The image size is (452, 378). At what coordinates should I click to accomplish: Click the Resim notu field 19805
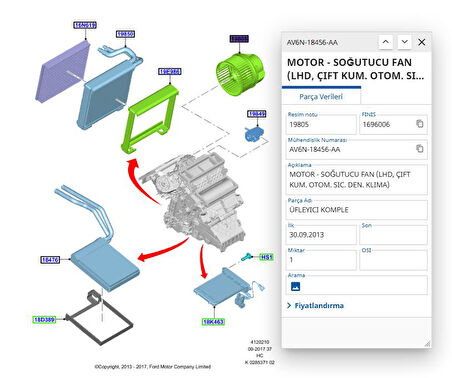click(x=321, y=124)
